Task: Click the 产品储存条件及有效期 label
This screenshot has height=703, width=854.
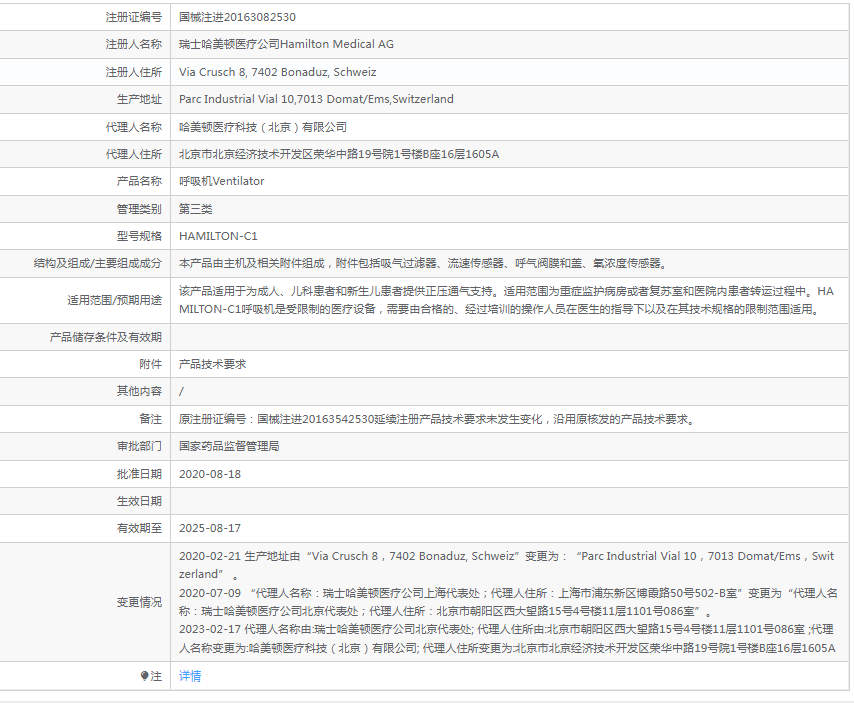Action: [x=106, y=338]
